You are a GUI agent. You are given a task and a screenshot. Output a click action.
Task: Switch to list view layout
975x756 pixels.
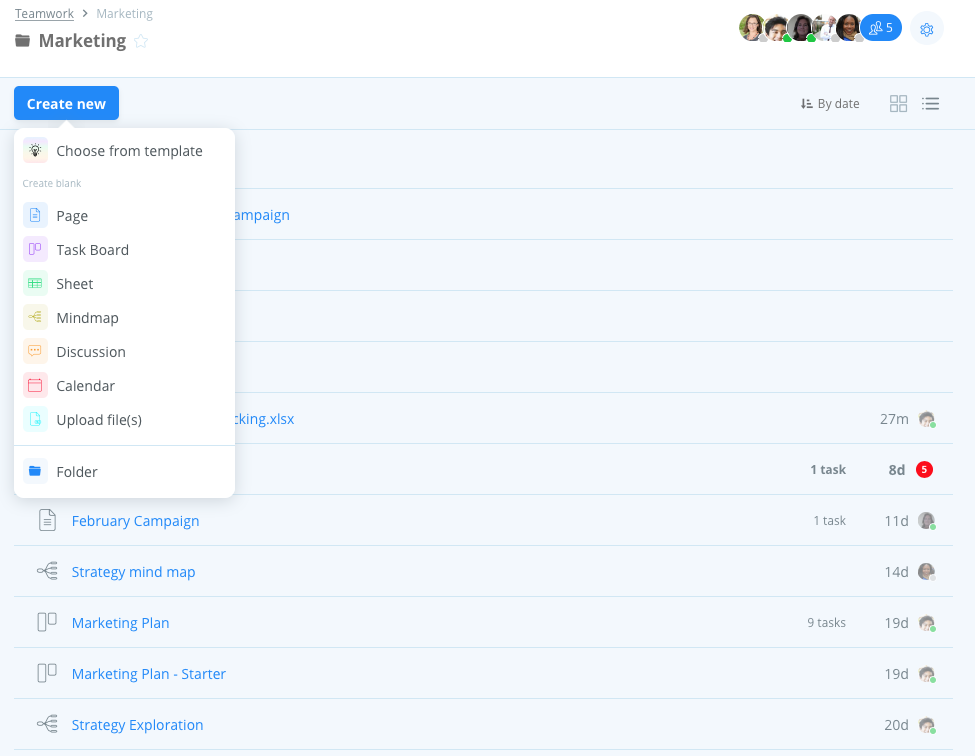click(x=931, y=104)
